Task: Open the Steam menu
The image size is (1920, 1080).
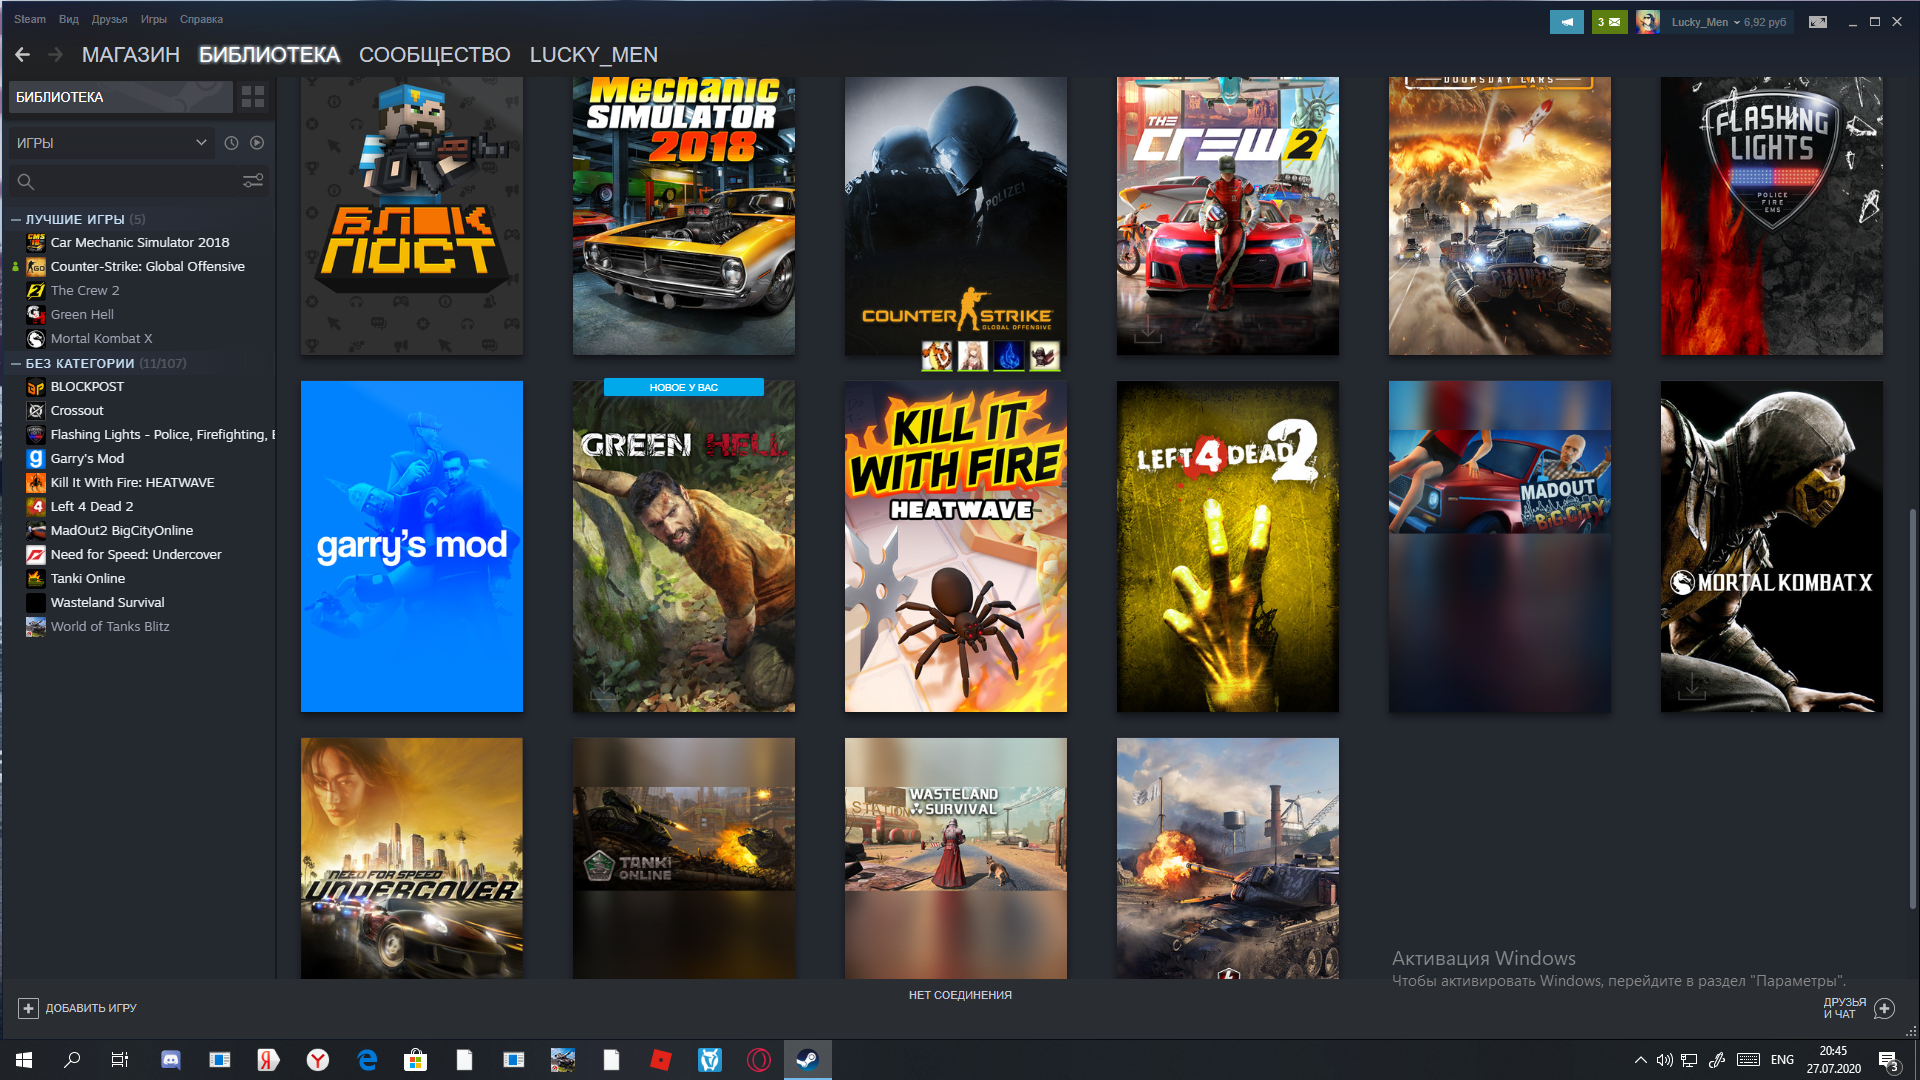Action: coord(30,19)
